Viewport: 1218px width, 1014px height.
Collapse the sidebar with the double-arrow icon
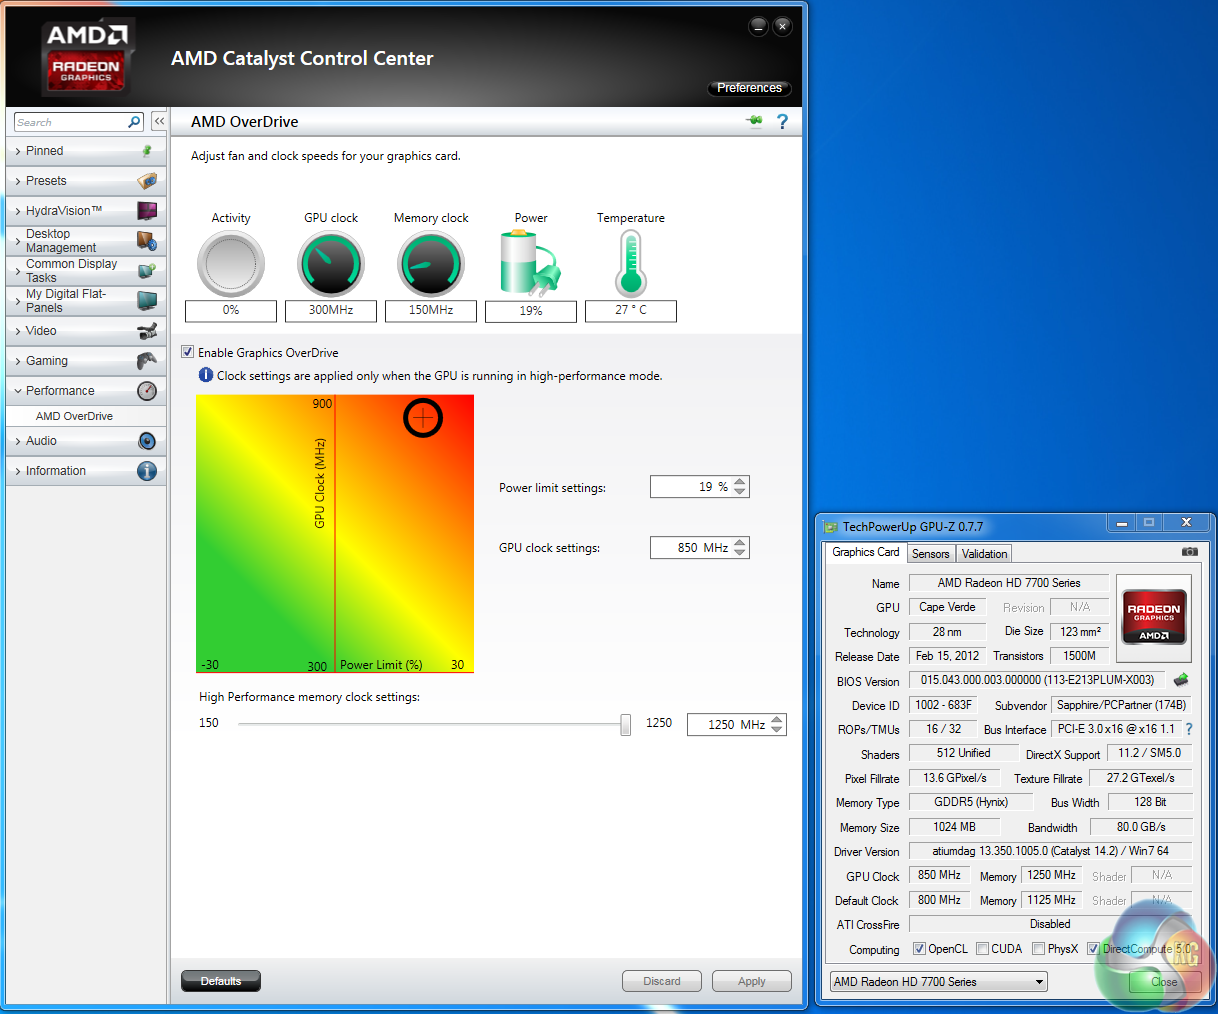[159, 121]
